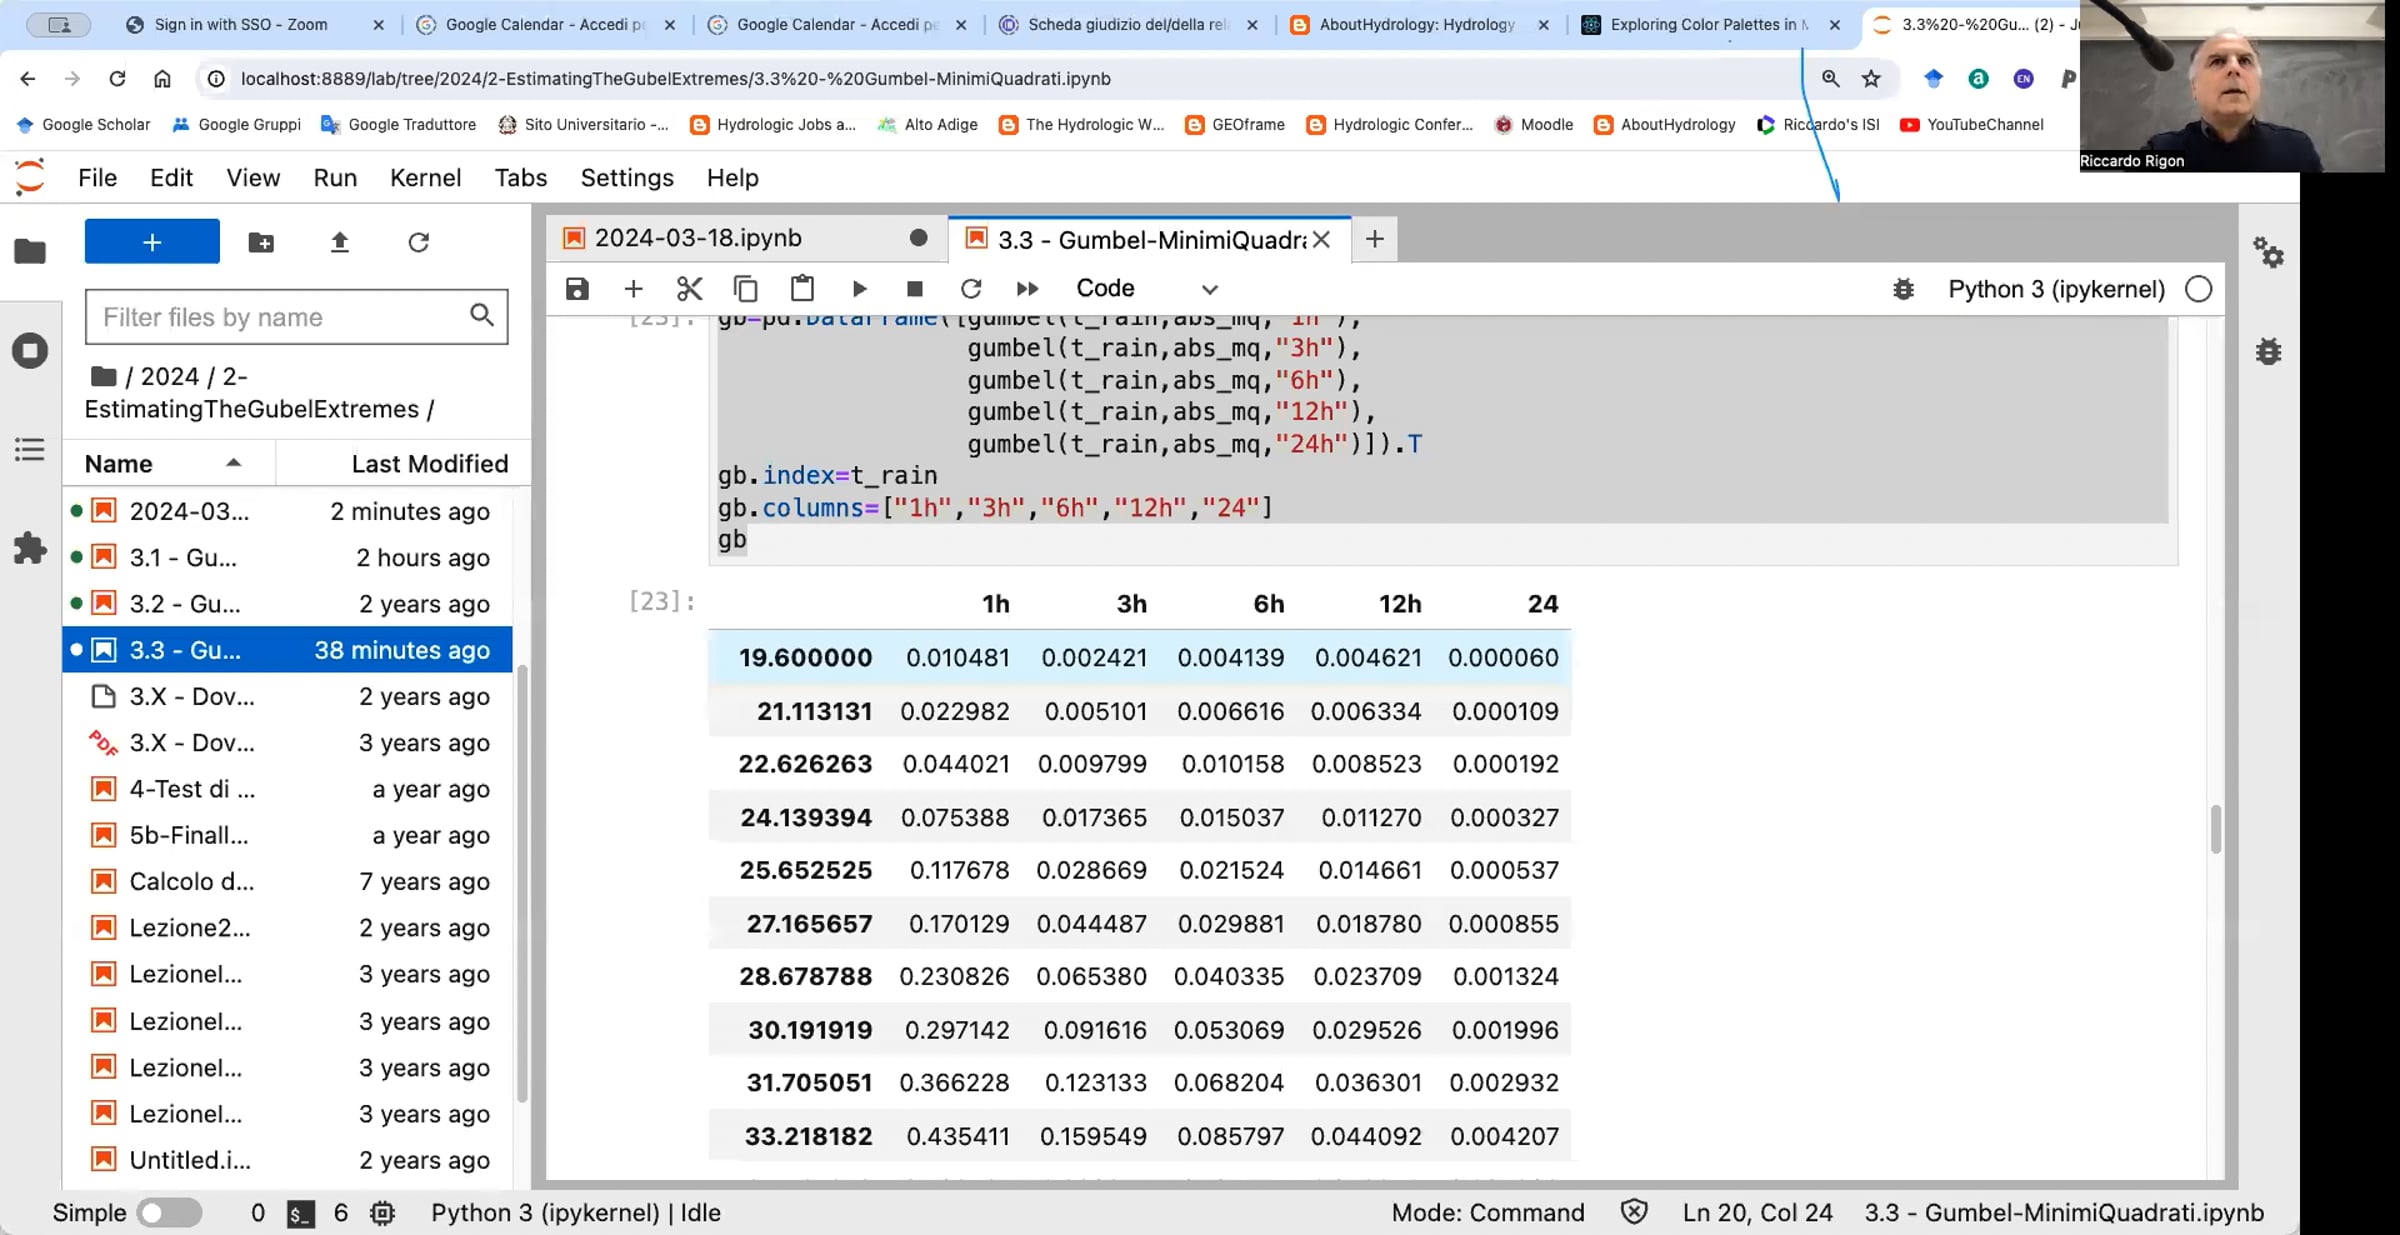Screen dimensions: 2400x1235
Task: Click the blue new launcher plus button
Action: [152, 242]
